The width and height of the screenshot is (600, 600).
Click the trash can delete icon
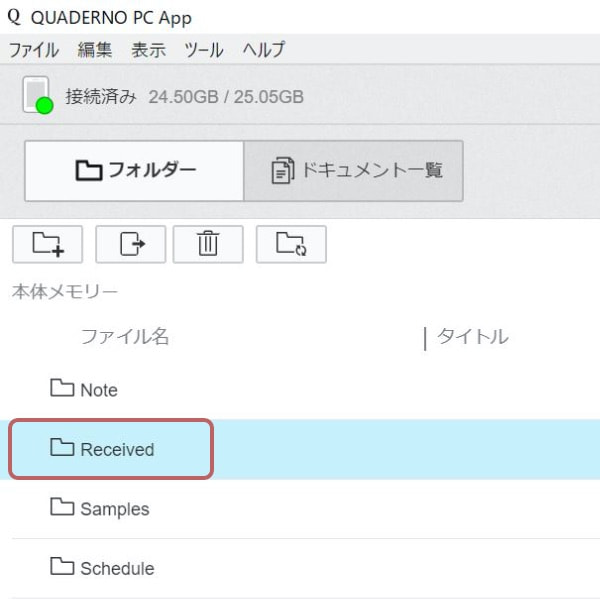pos(208,244)
